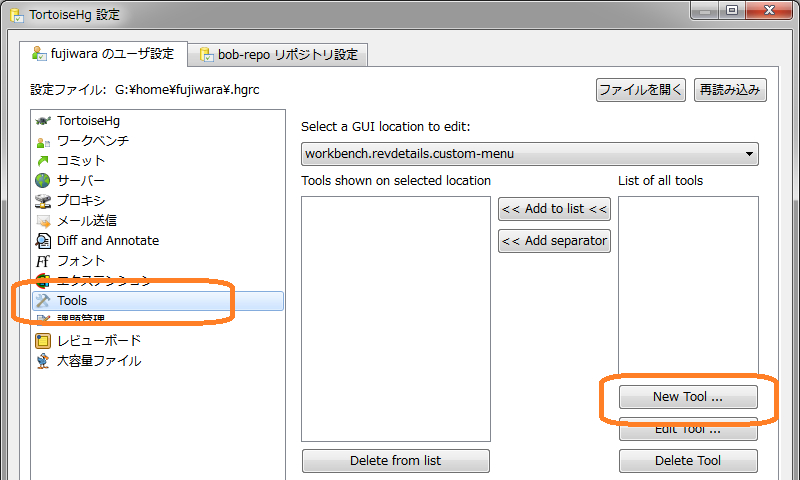
Task: Click the Ff フォント icon
Action: pyautogui.click(x=43, y=261)
